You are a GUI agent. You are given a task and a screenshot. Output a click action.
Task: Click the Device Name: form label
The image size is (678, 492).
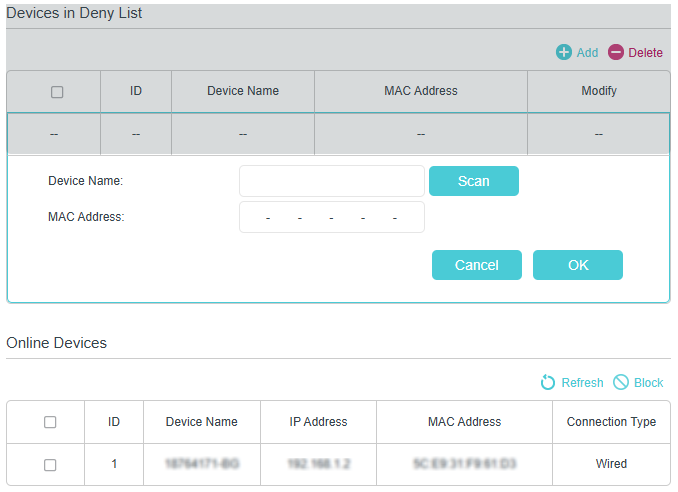85,181
